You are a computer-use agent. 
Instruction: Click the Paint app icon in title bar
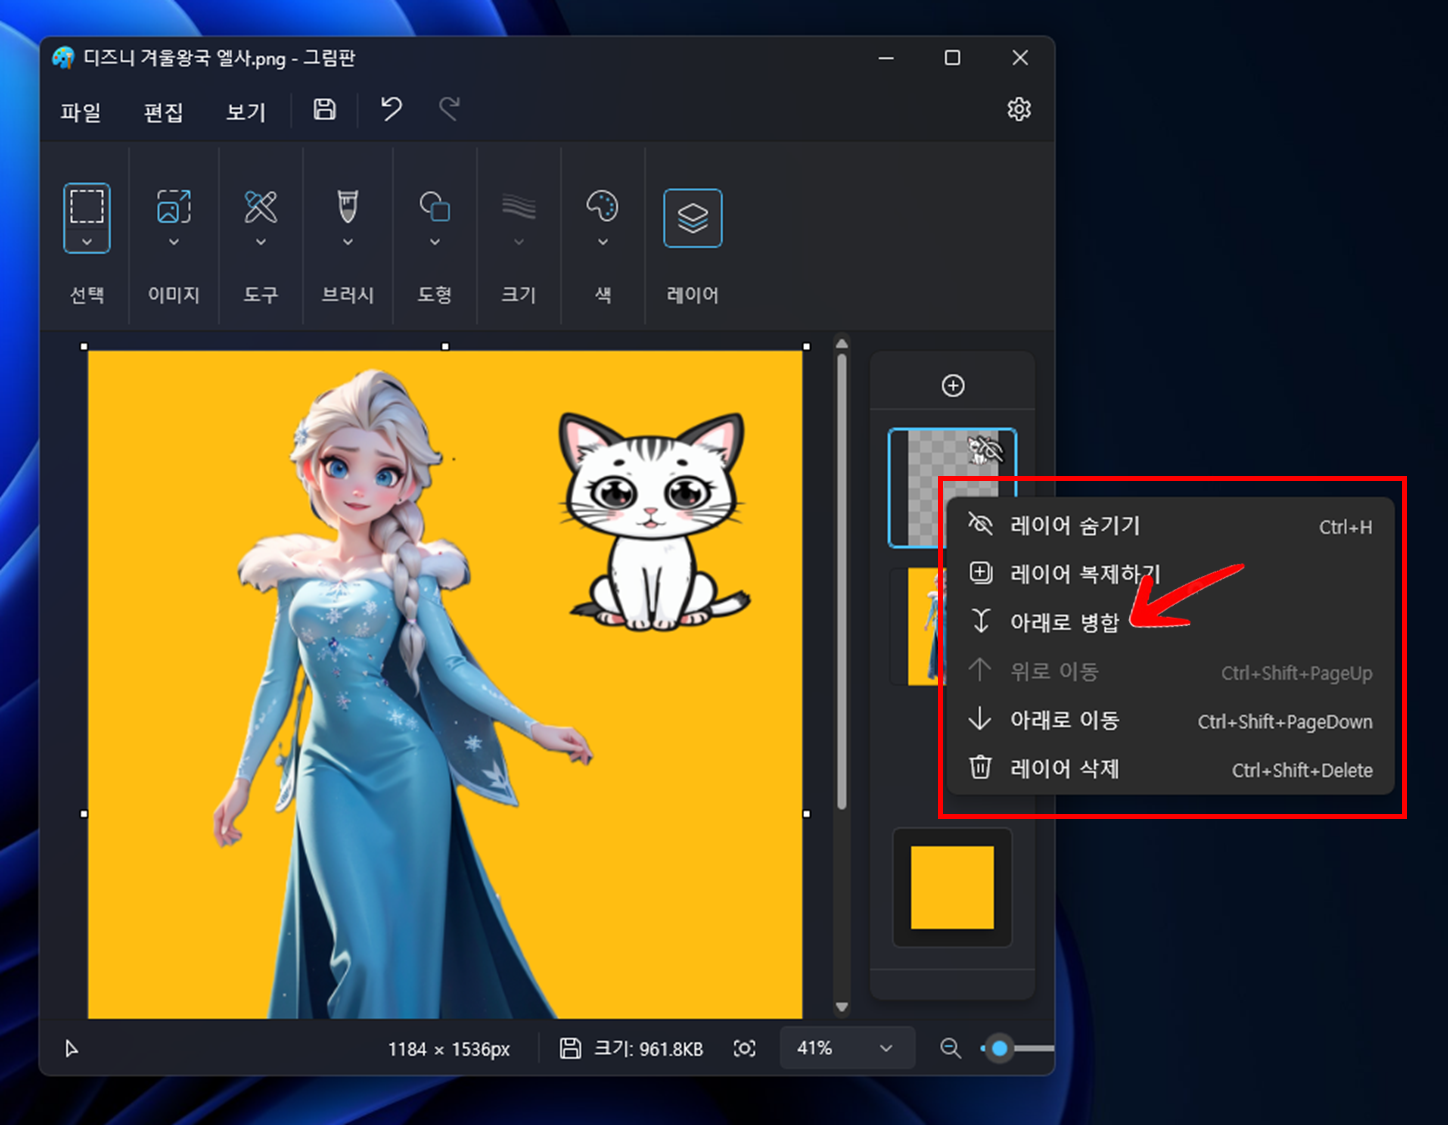(63, 58)
